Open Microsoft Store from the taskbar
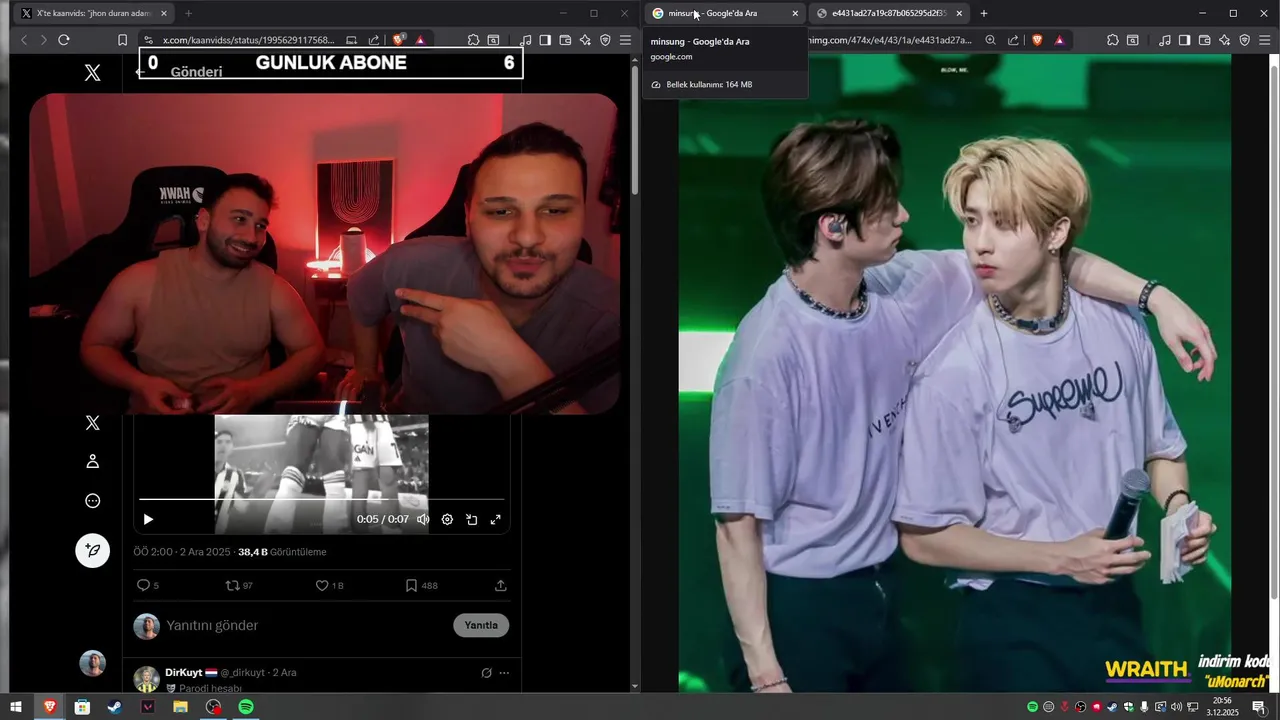1280x720 pixels. (x=82, y=707)
